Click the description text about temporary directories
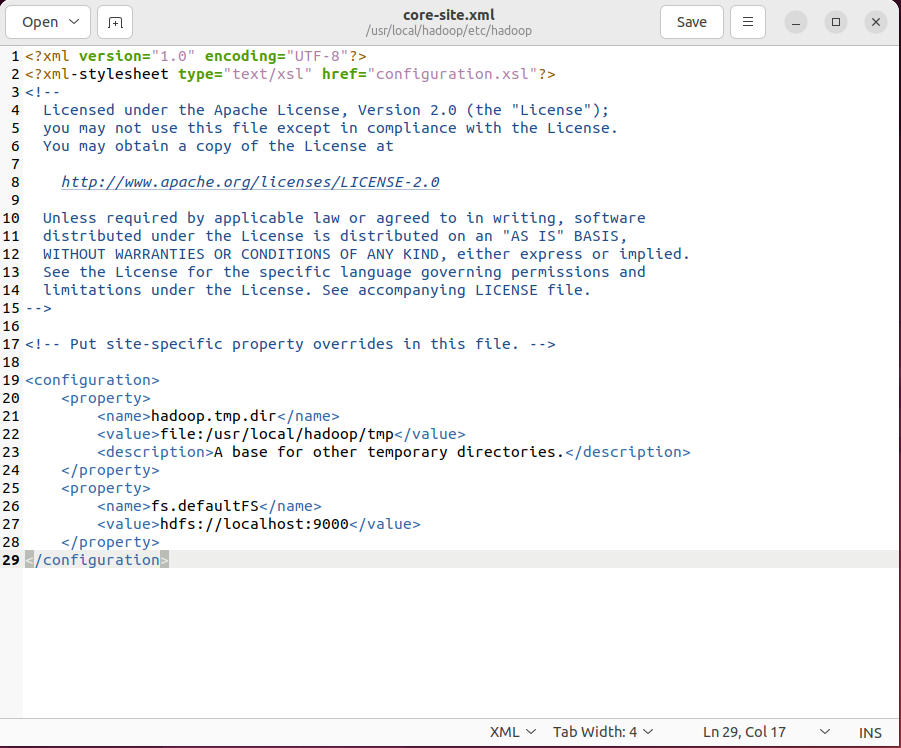The width and height of the screenshot is (901, 748). 389,452
